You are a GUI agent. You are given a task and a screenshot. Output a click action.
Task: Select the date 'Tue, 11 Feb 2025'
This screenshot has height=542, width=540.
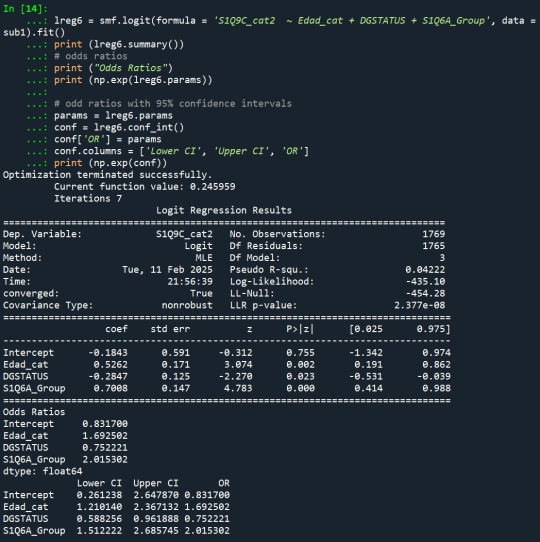167,270
